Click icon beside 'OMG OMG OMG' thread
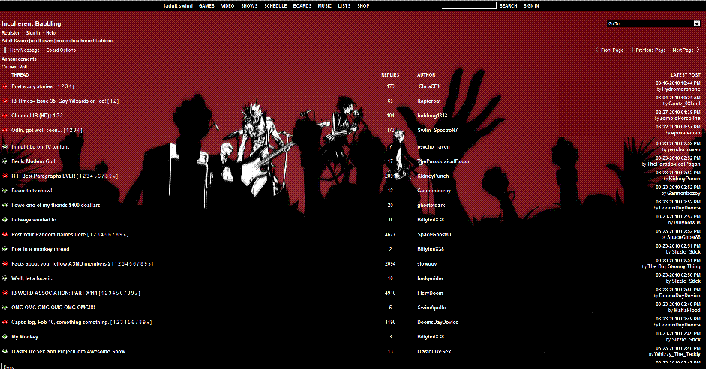 (x=5, y=307)
